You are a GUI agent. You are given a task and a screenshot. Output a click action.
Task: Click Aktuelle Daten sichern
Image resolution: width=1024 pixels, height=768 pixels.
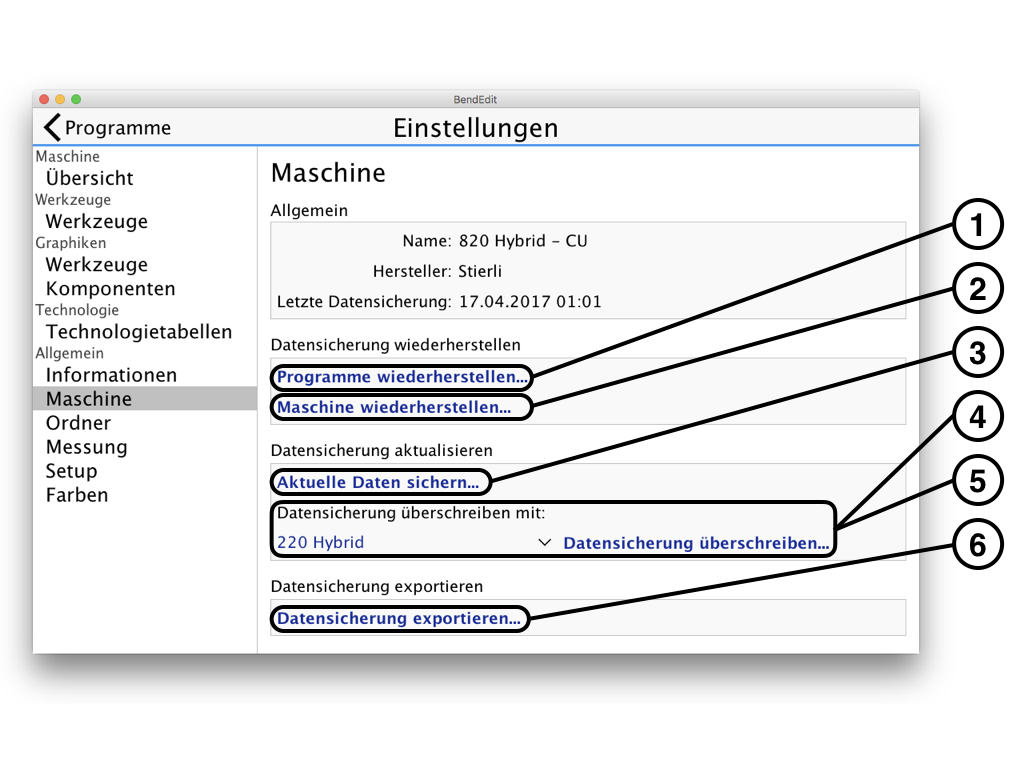378,483
